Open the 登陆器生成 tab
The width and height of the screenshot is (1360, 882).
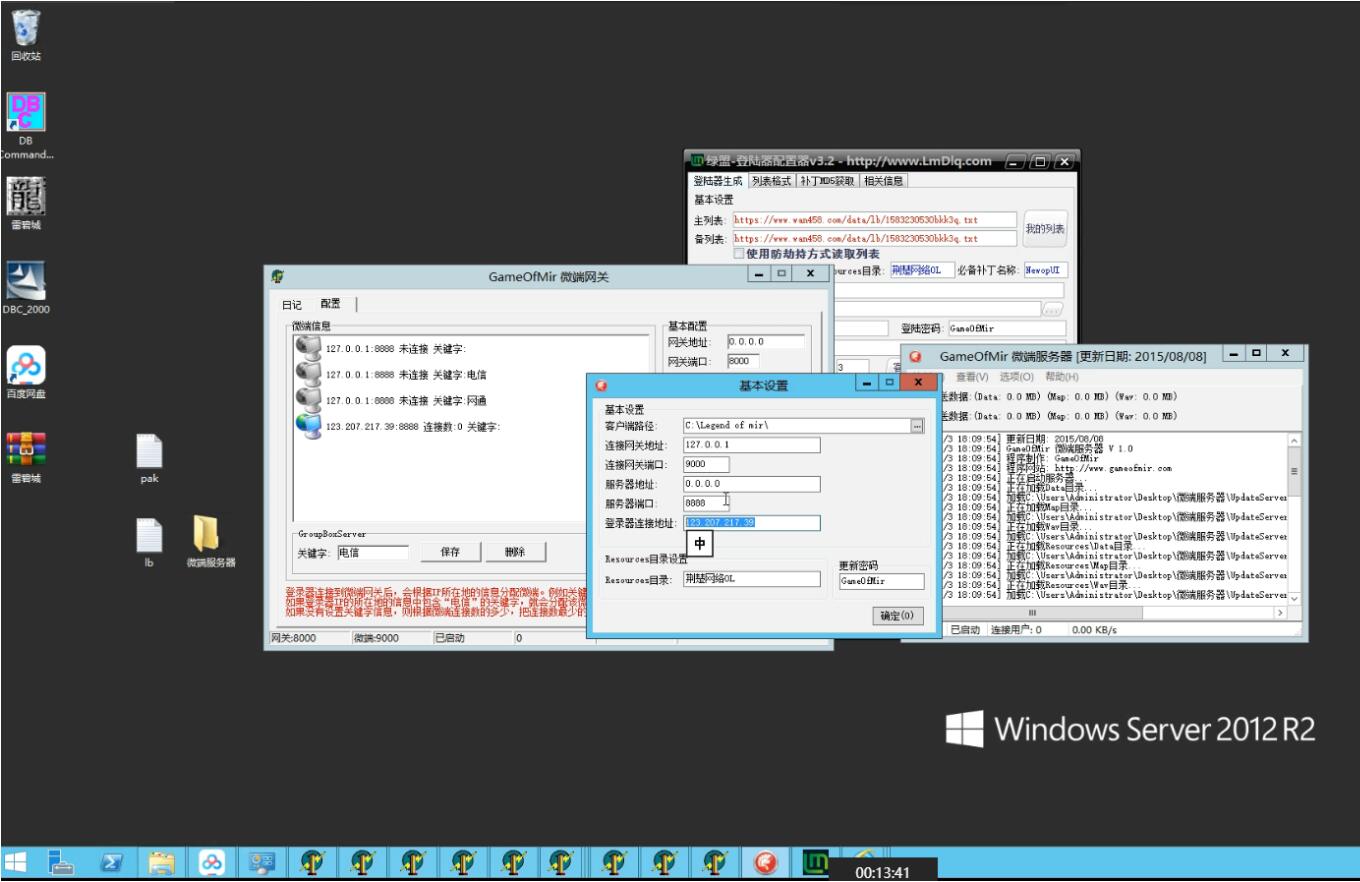tap(718, 181)
